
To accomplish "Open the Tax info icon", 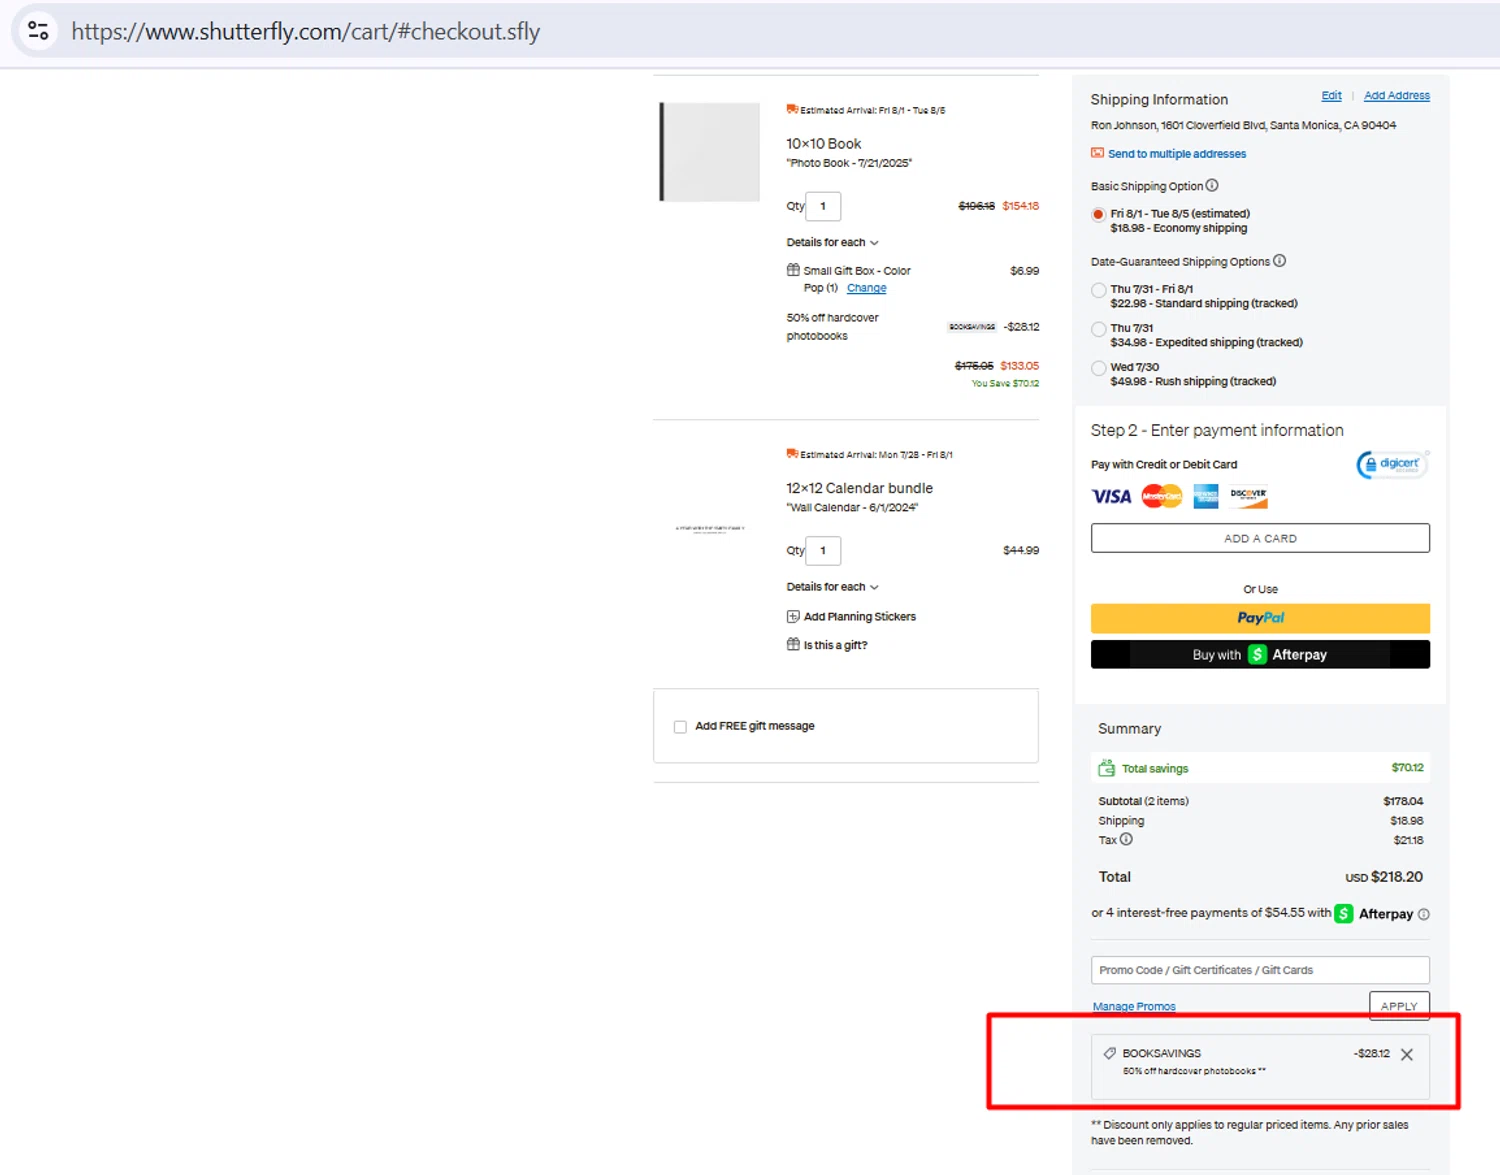I will click(x=1126, y=840).
